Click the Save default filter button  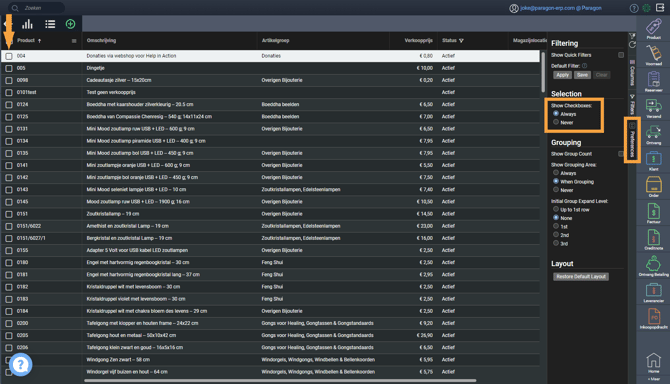pyautogui.click(x=582, y=75)
